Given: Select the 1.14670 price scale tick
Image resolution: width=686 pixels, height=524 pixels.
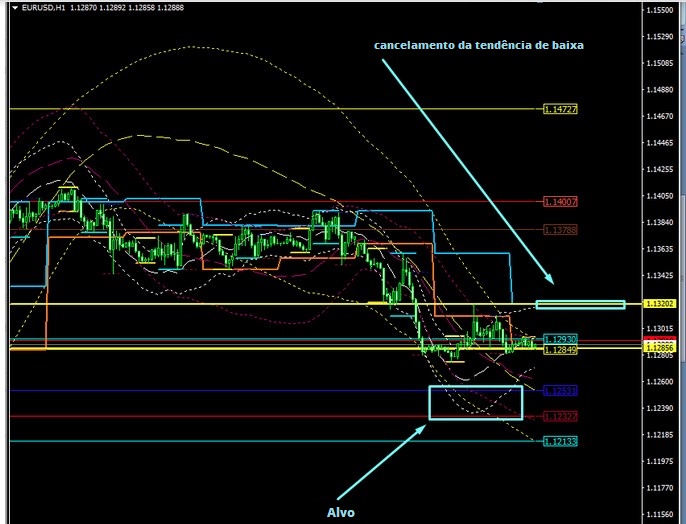Looking at the screenshot, I should 660,116.
